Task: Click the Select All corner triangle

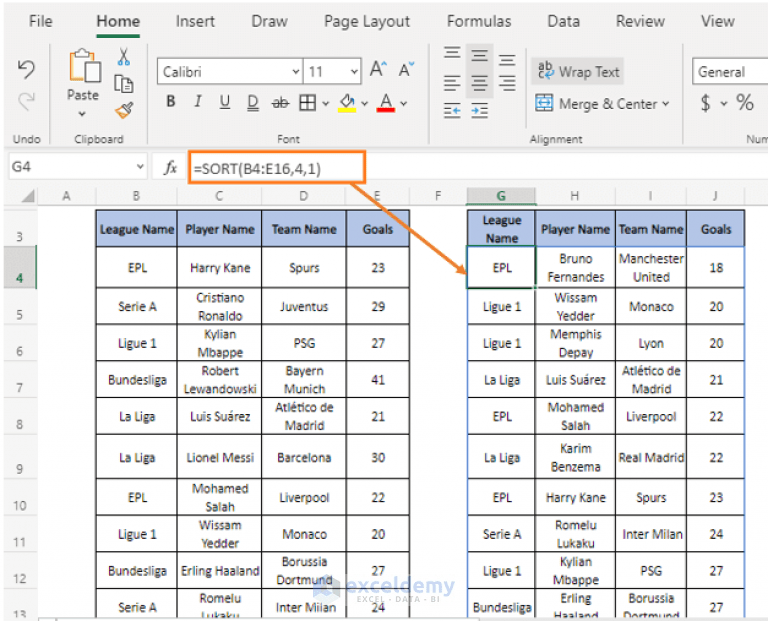Action: tap(27, 195)
